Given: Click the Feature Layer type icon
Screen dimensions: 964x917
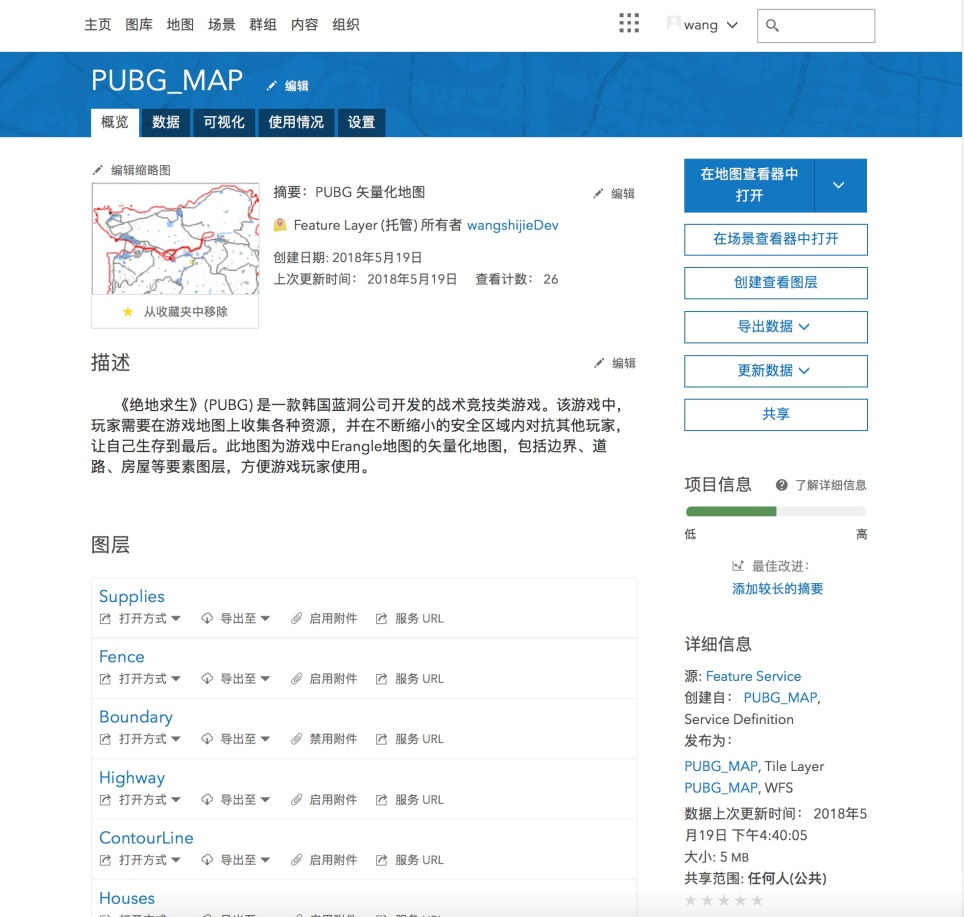Looking at the screenshot, I should click(280, 225).
